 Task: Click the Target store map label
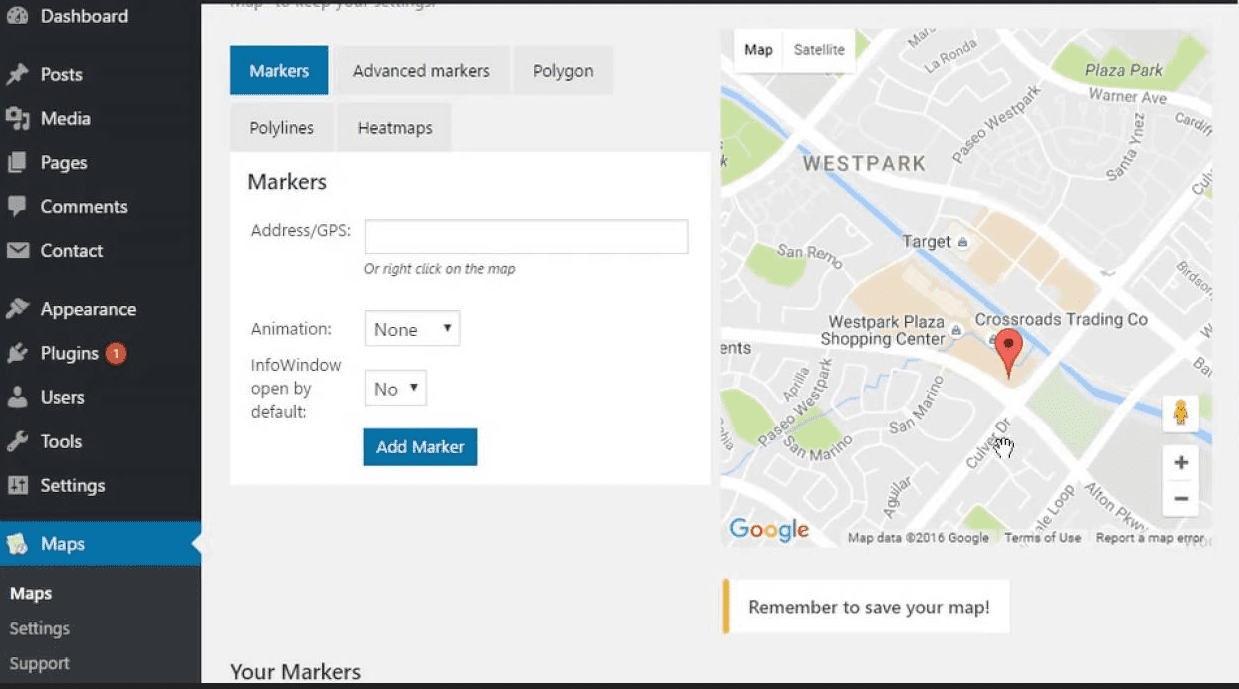(927, 241)
